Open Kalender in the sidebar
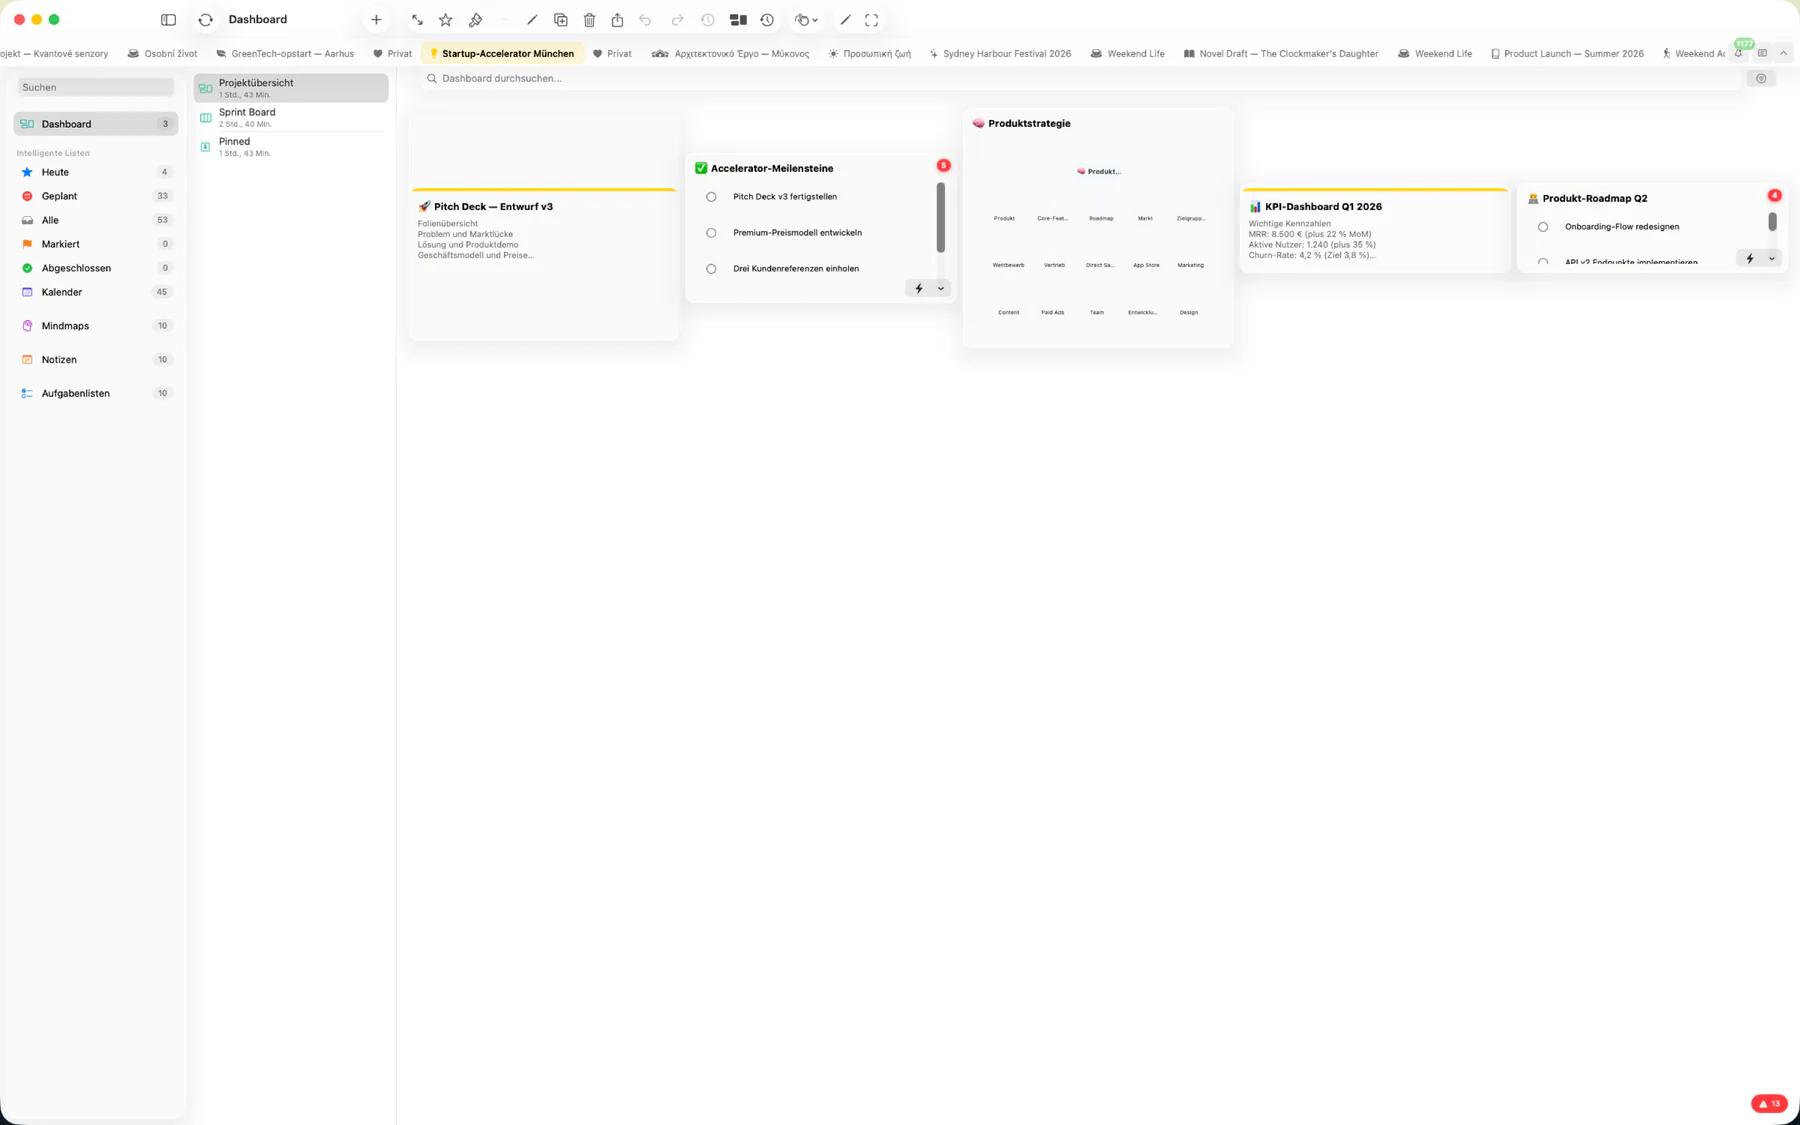The image size is (1800, 1125). 96,292
